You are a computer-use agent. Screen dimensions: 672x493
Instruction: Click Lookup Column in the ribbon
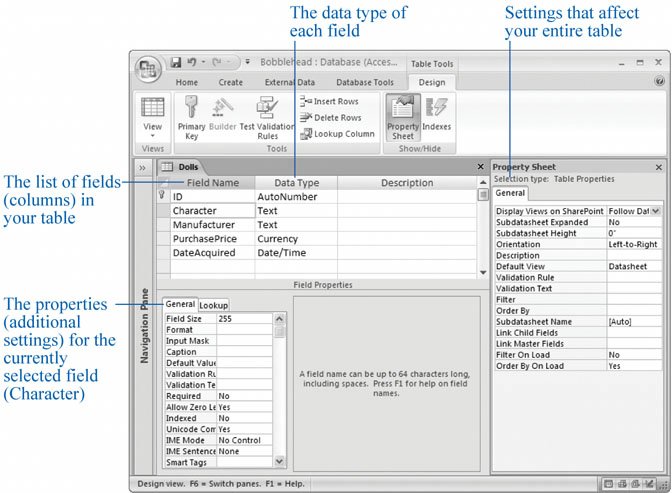[x=337, y=133]
